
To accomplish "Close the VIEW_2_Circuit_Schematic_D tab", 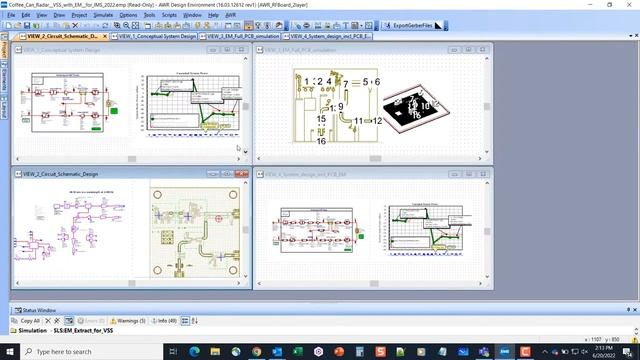I will 105,36.
